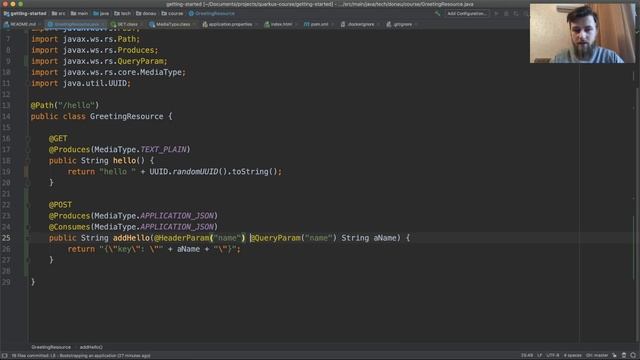
Task: Open the 4 spaces indent selector
Action: (573, 356)
